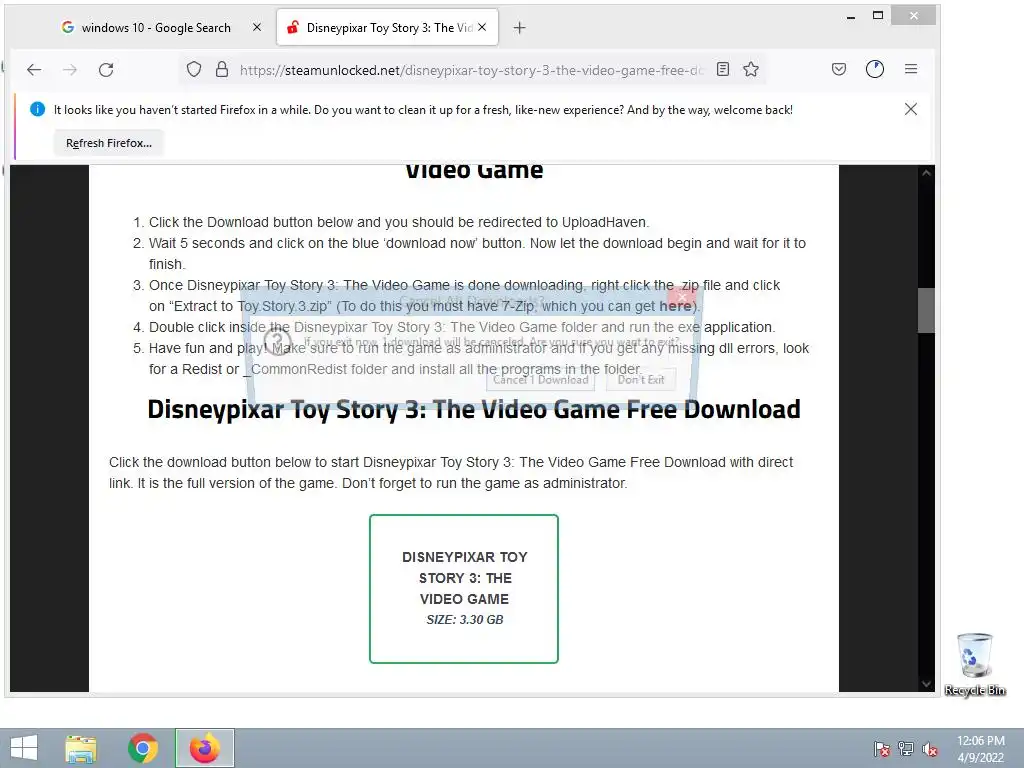Image resolution: width=1024 pixels, height=768 pixels.
Task: Open the tracking protection shield icon
Action: (194, 69)
